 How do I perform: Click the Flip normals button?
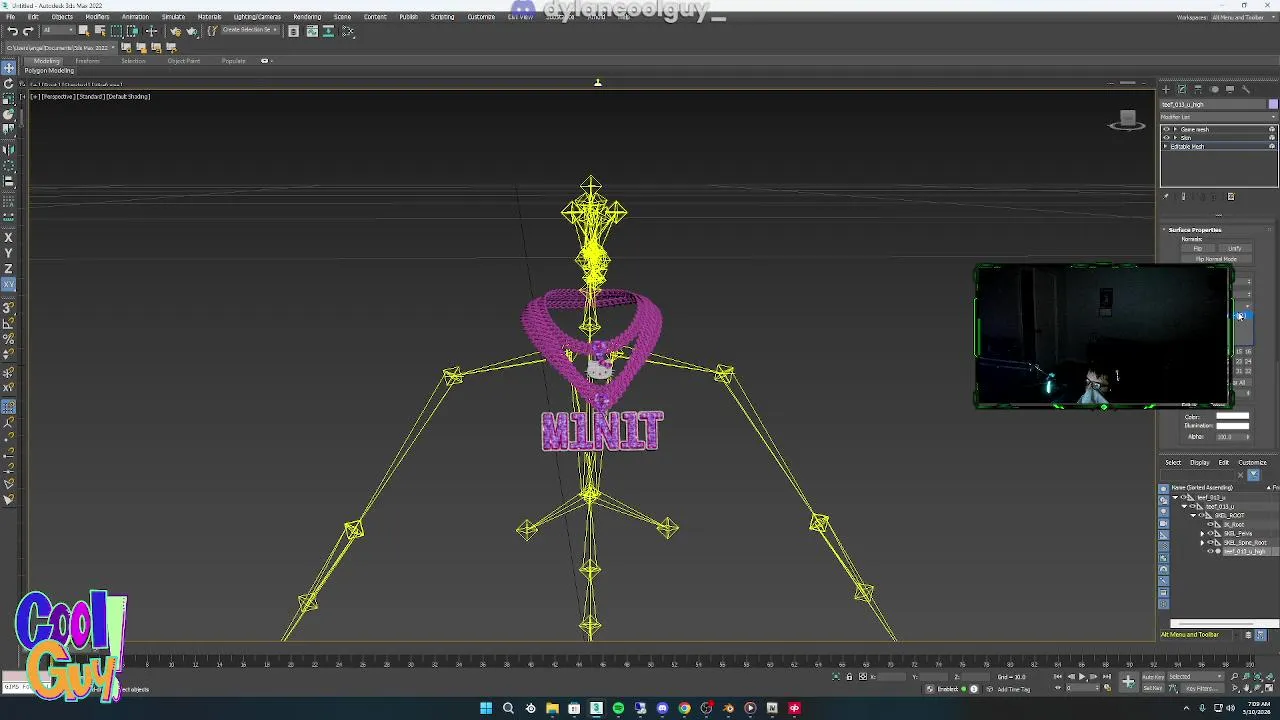[1198, 249]
